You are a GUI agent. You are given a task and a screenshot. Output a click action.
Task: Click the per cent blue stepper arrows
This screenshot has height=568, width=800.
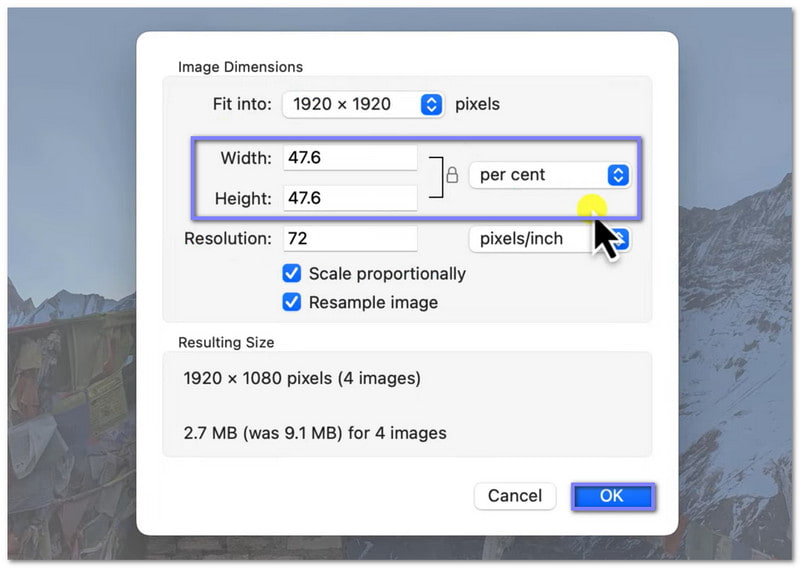tap(618, 175)
